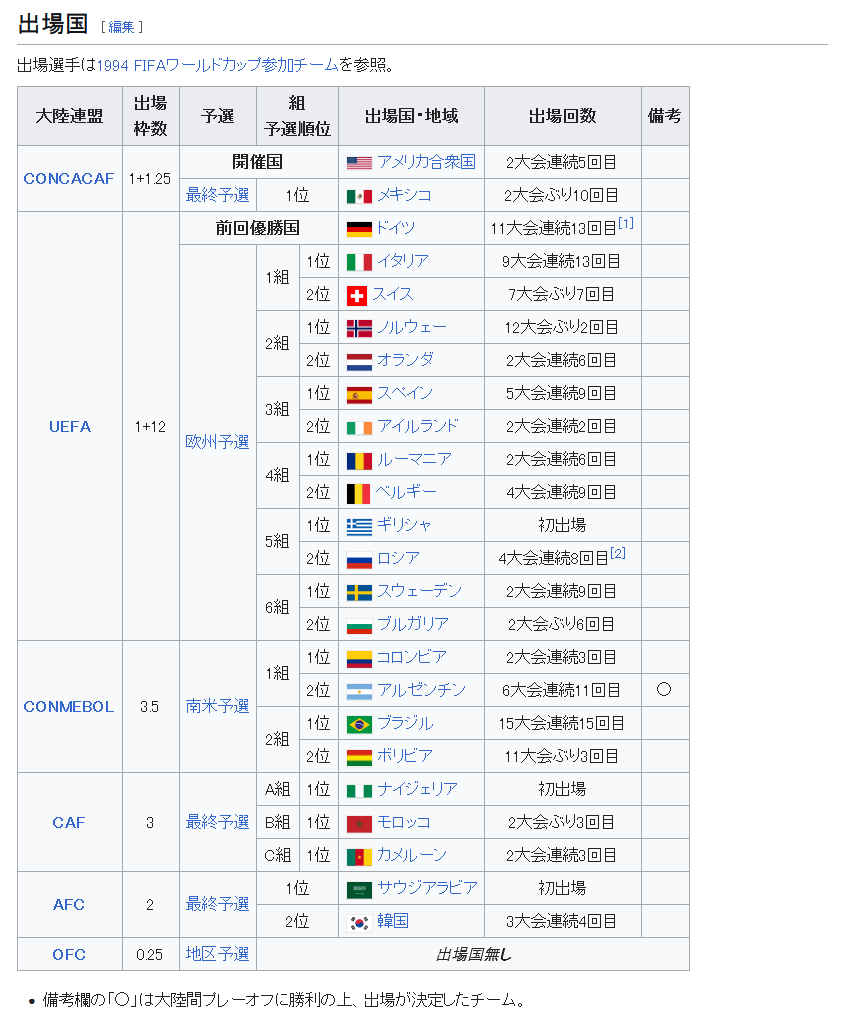This screenshot has height=1026, width=842.
Task: Open the OFC confederation link
Action: (x=69, y=955)
